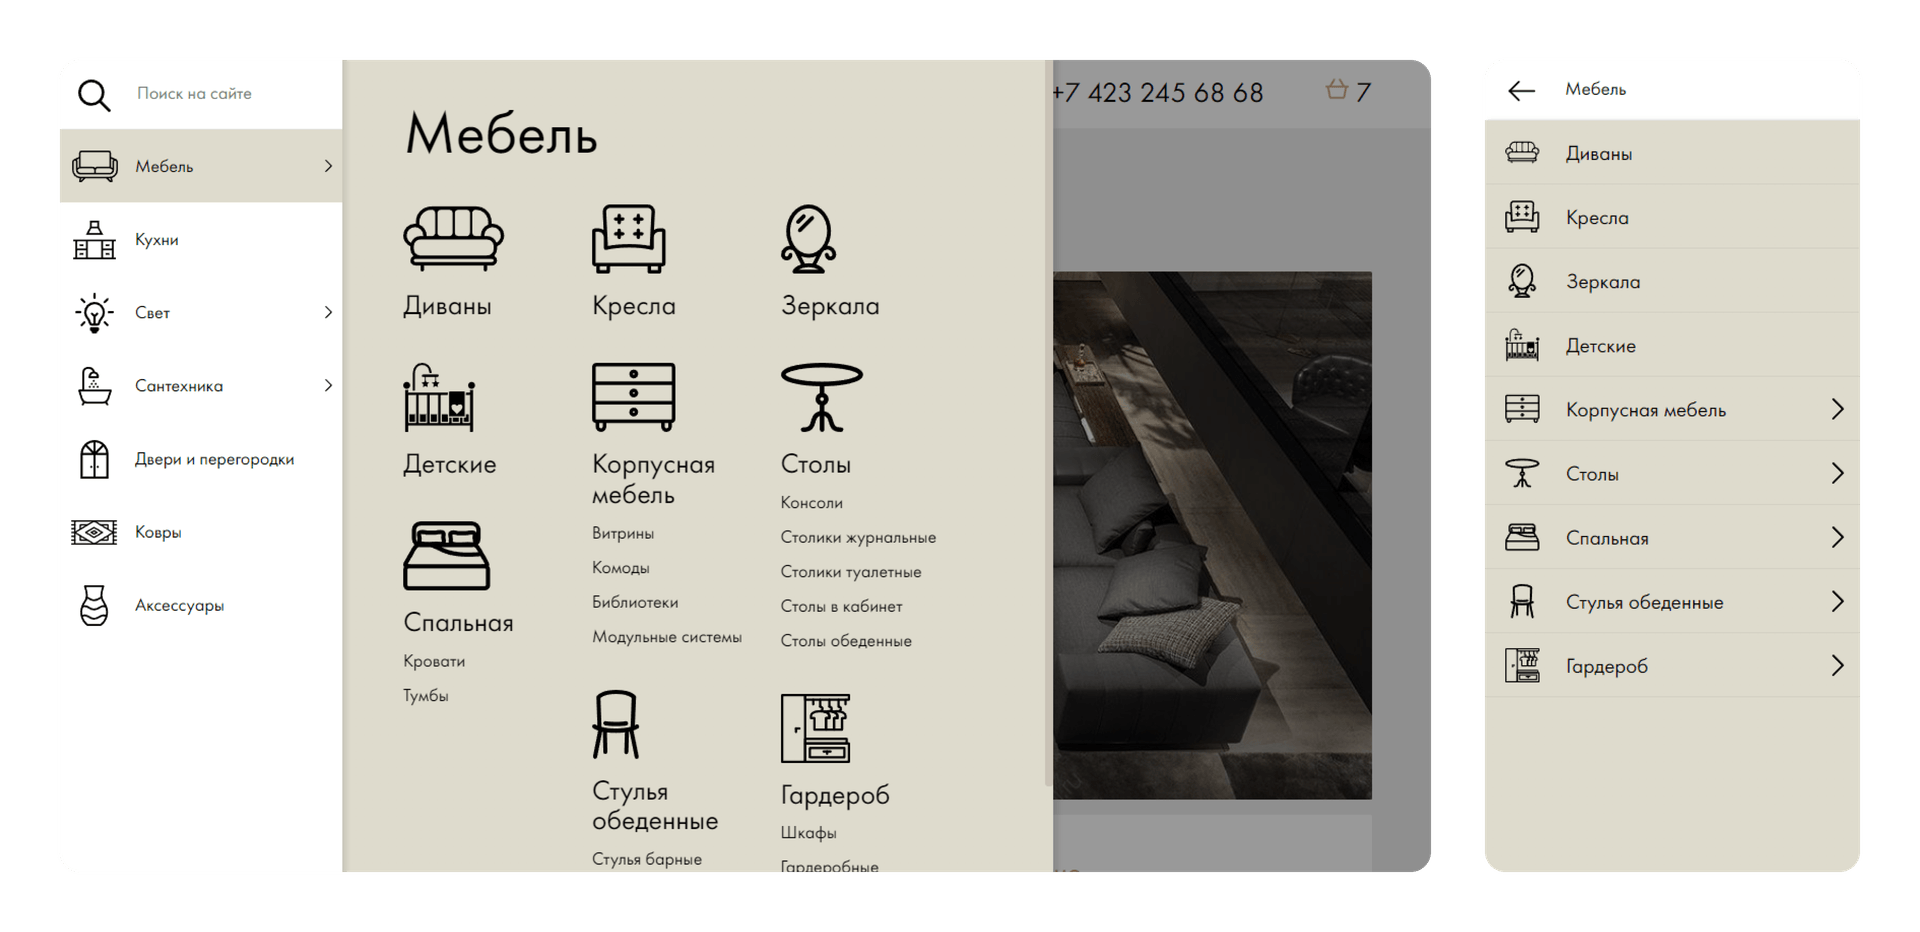The height and width of the screenshot is (932, 1920).
Task: Open the Модульные системы link
Action: tap(666, 637)
